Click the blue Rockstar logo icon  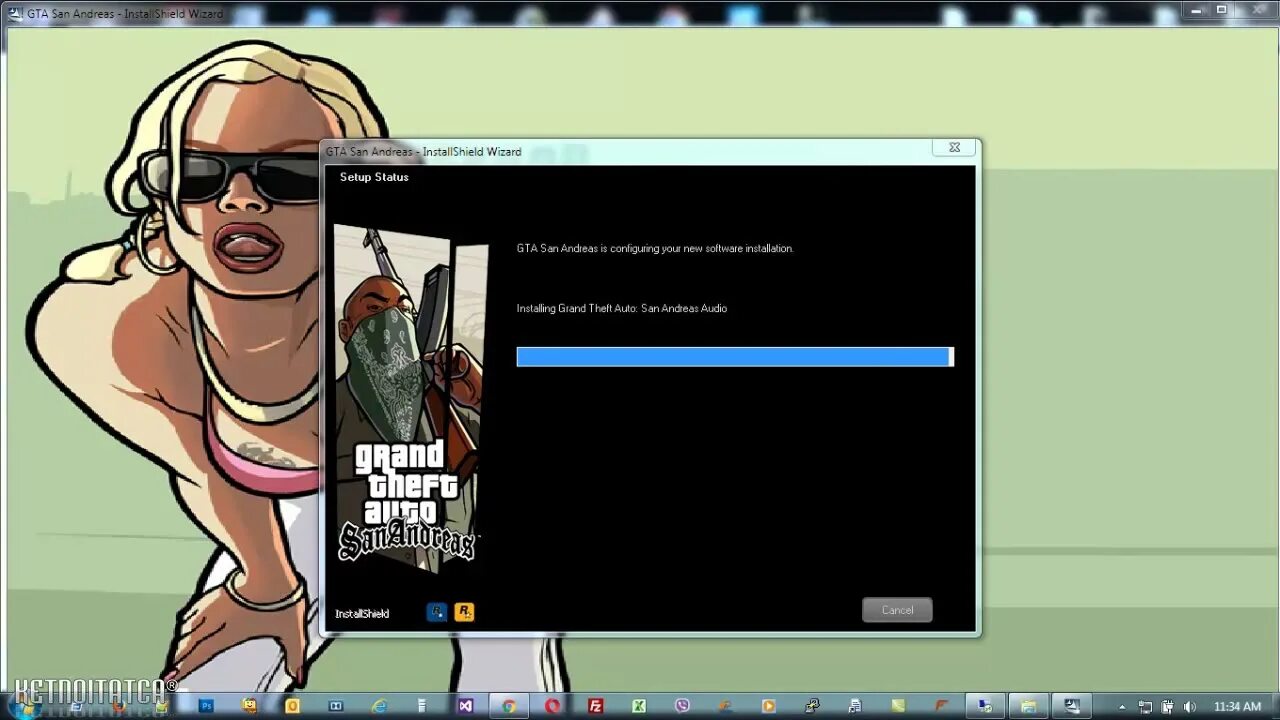[x=437, y=612]
